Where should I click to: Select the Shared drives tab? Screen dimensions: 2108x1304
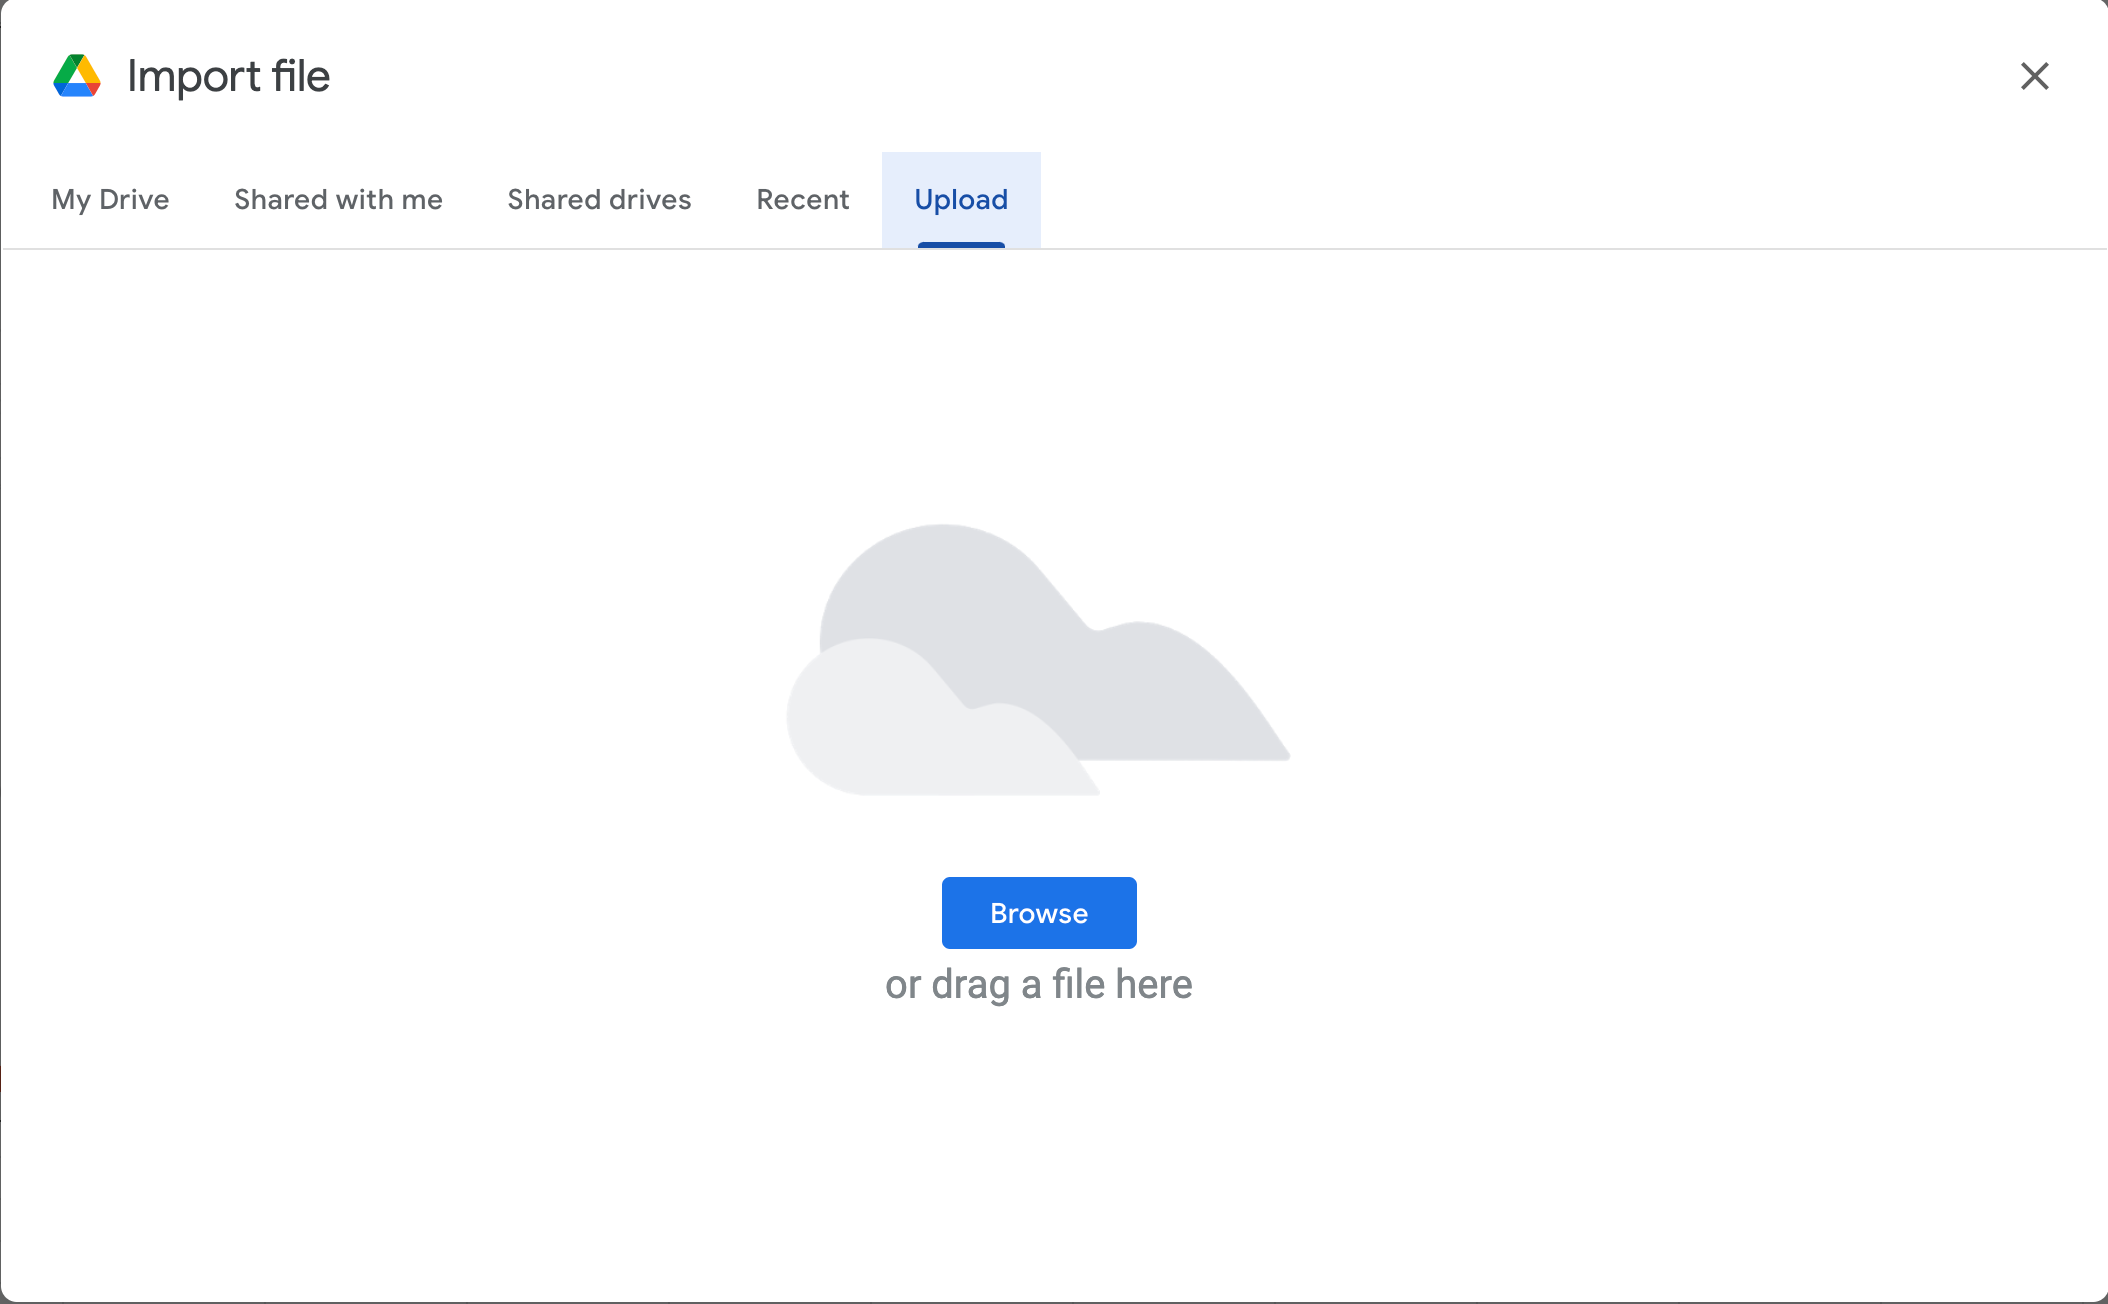click(x=599, y=200)
